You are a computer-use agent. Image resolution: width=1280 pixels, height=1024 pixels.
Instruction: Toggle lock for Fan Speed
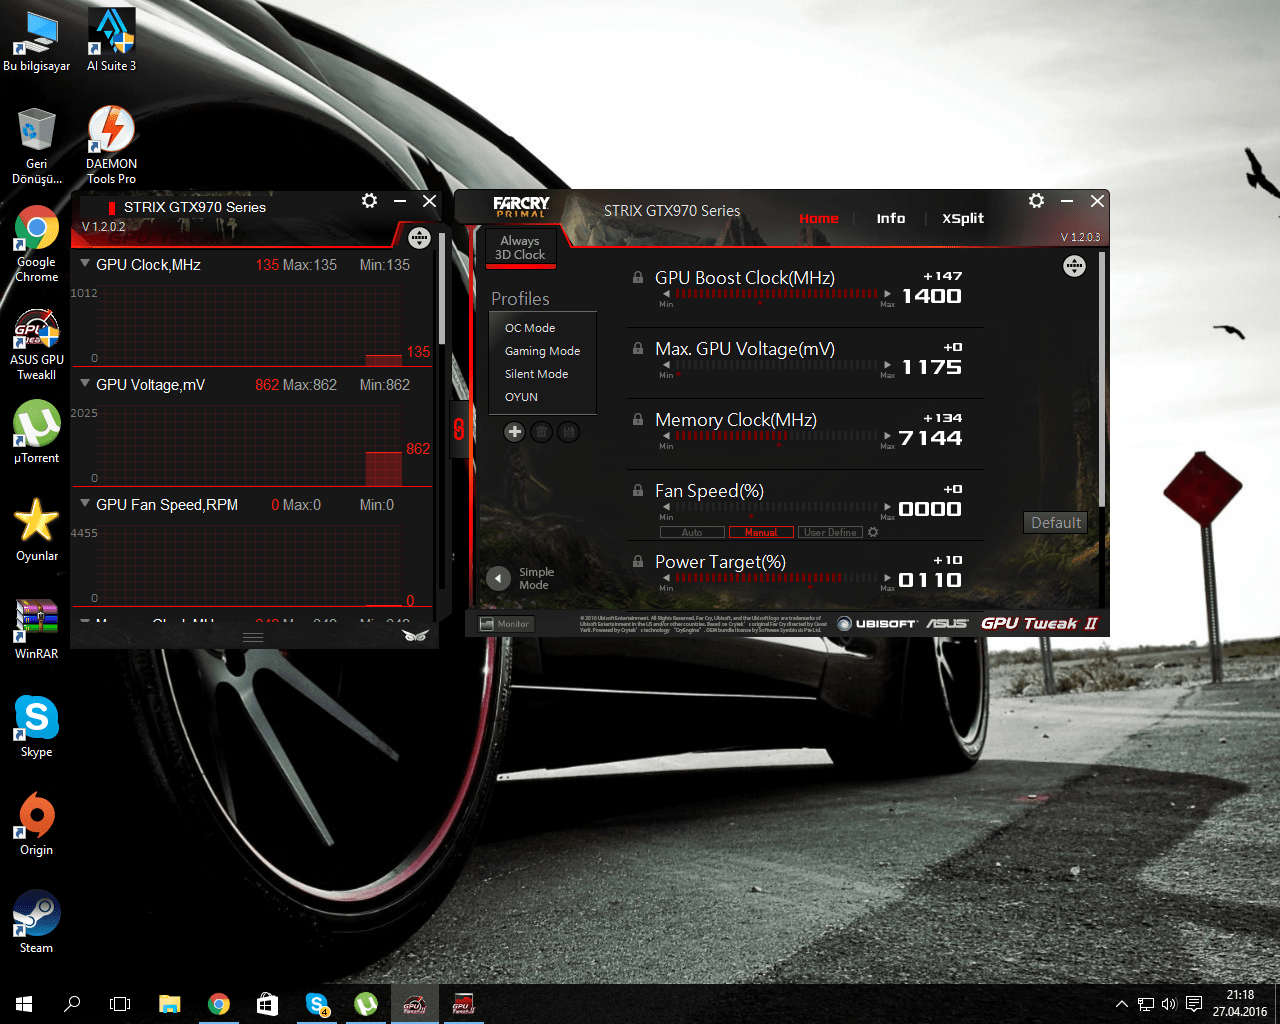click(638, 490)
